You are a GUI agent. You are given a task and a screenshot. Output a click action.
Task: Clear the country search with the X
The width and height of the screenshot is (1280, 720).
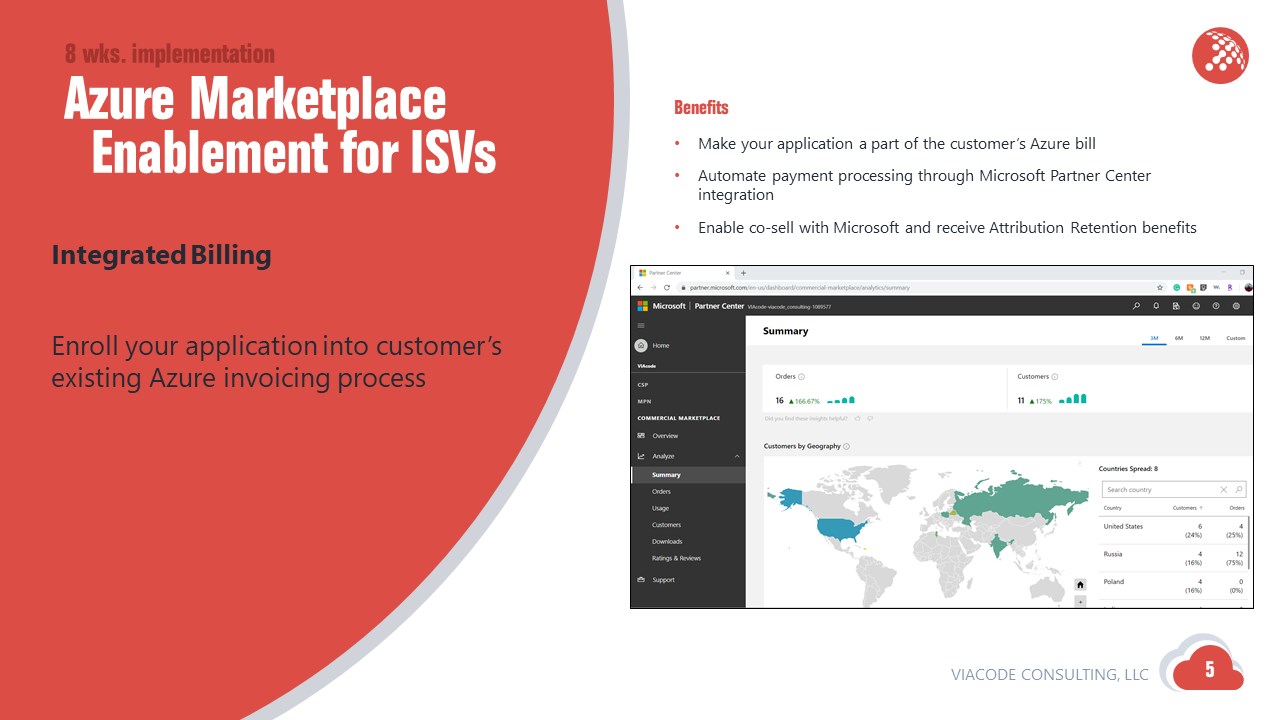click(1223, 490)
